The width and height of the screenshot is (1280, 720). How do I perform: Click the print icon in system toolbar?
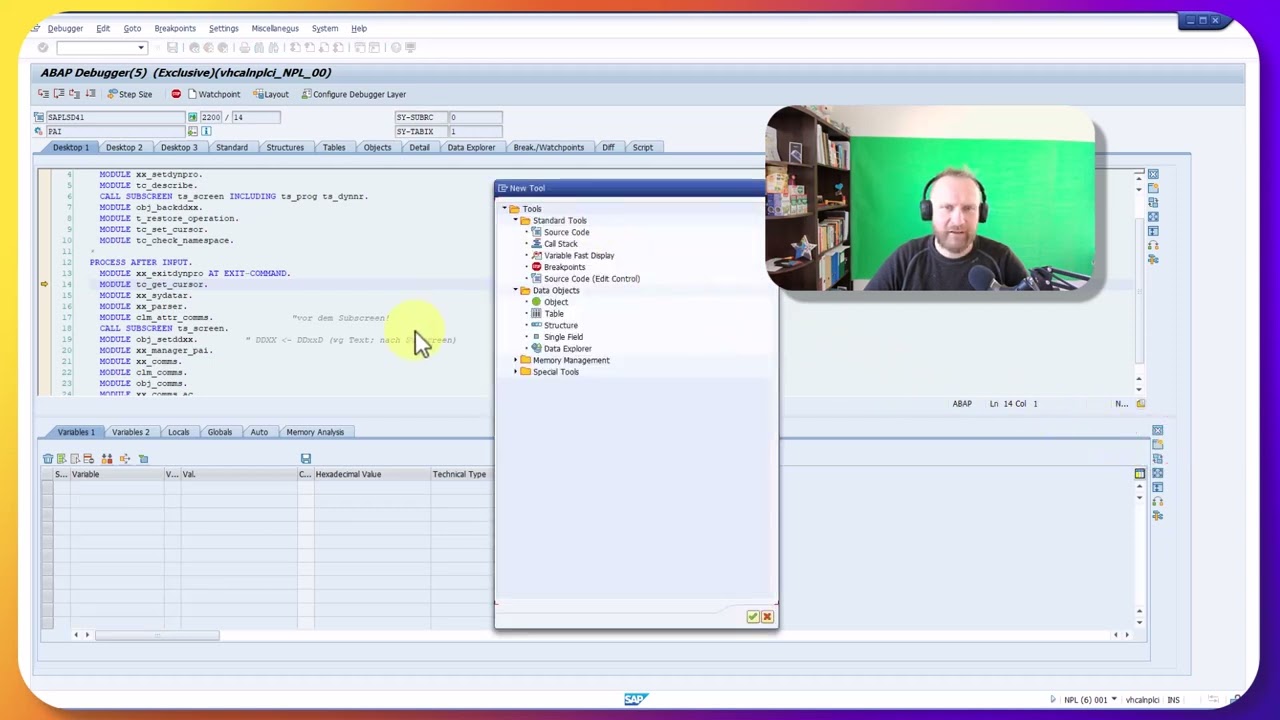coord(245,48)
